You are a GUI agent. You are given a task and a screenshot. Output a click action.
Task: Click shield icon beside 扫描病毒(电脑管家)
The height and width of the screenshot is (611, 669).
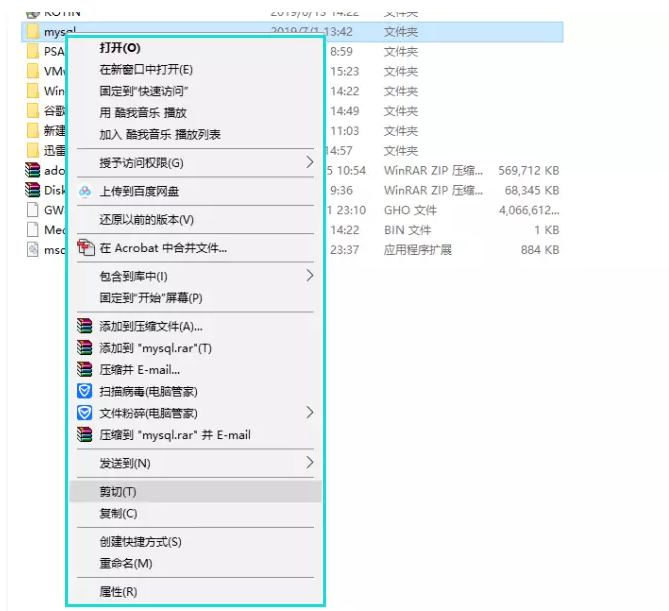point(84,391)
